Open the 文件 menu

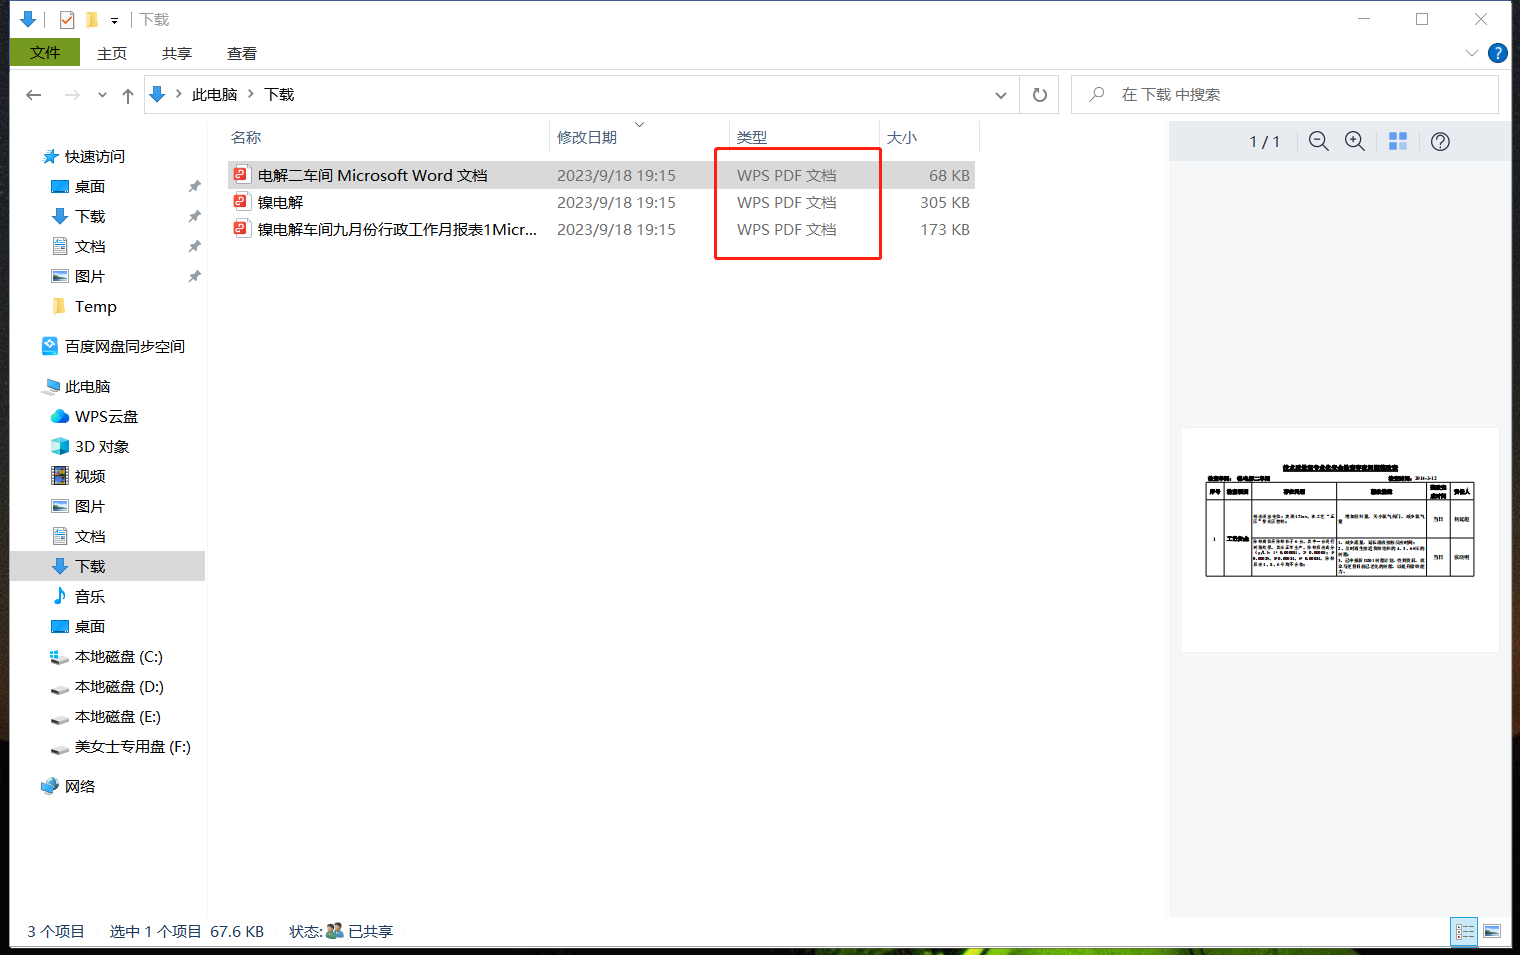pyautogui.click(x=44, y=52)
